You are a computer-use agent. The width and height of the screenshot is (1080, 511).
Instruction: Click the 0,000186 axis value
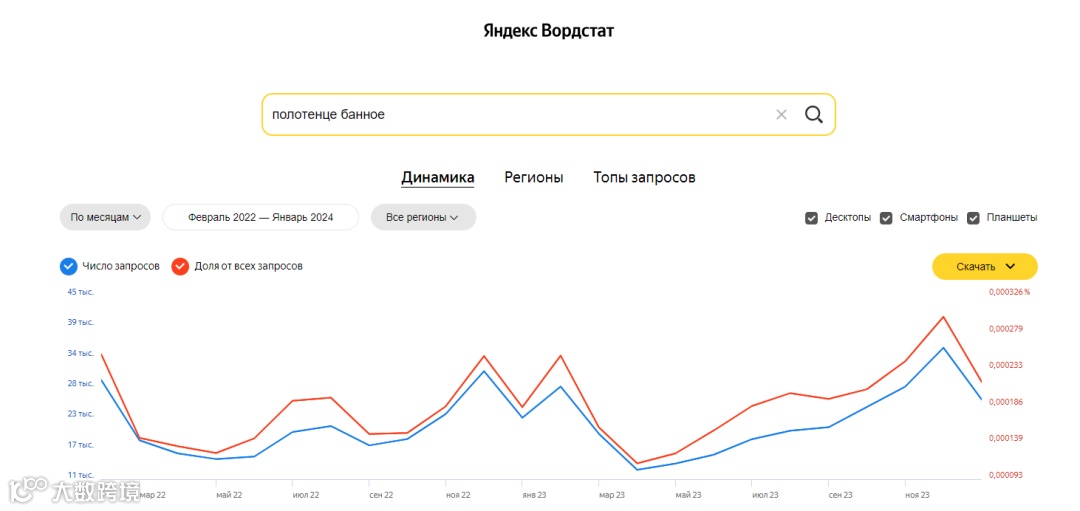(1006, 402)
